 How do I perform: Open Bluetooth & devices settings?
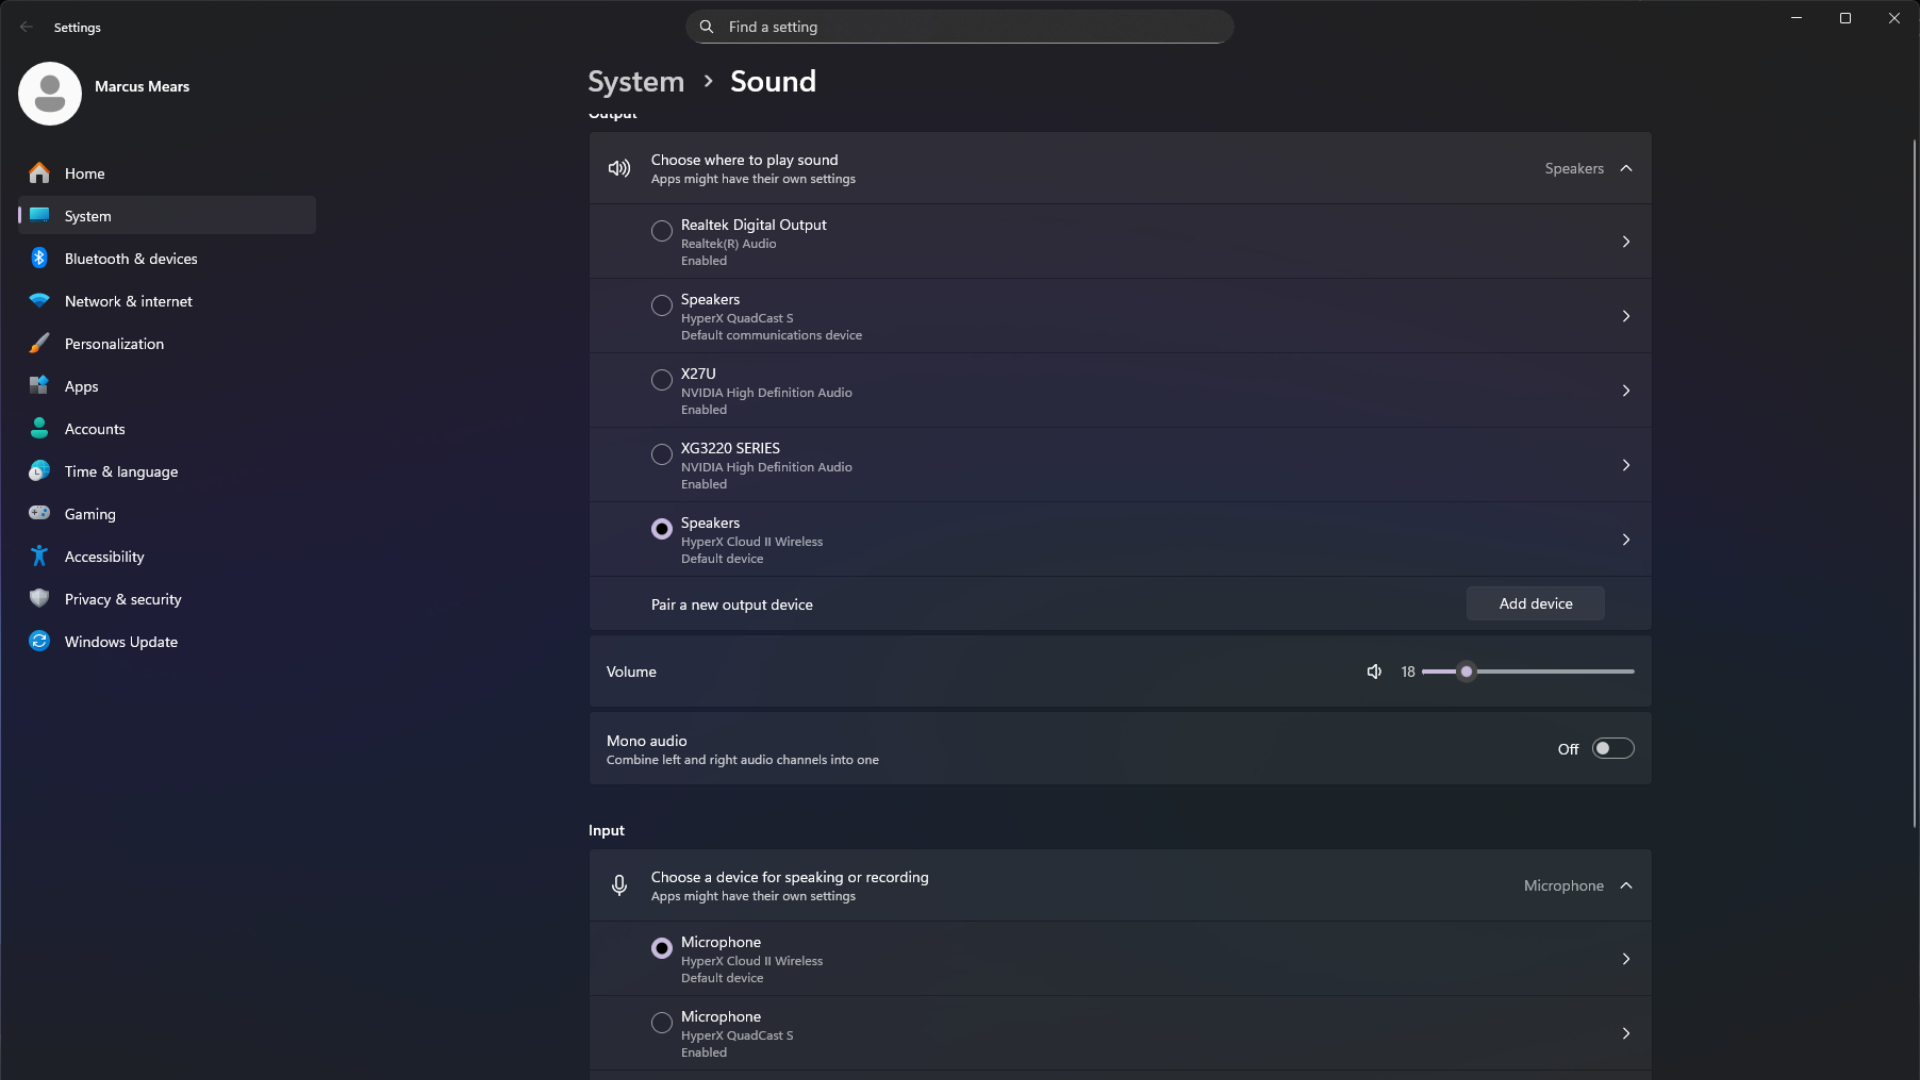tap(131, 258)
